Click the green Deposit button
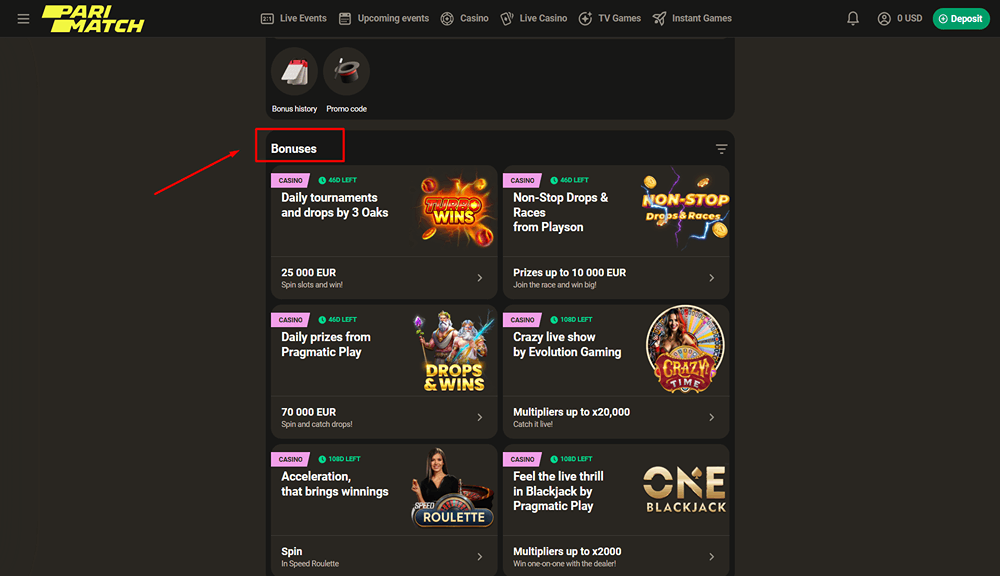 pos(961,18)
